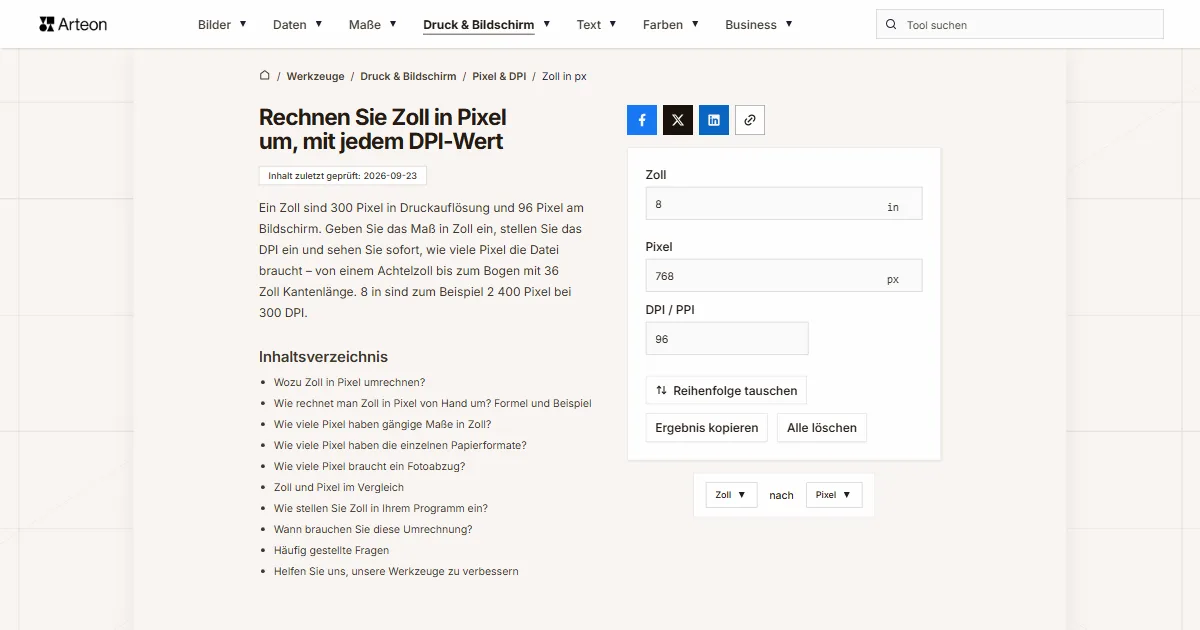
Task: Jump to Fotoabzug pixel section
Action: click(x=370, y=466)
